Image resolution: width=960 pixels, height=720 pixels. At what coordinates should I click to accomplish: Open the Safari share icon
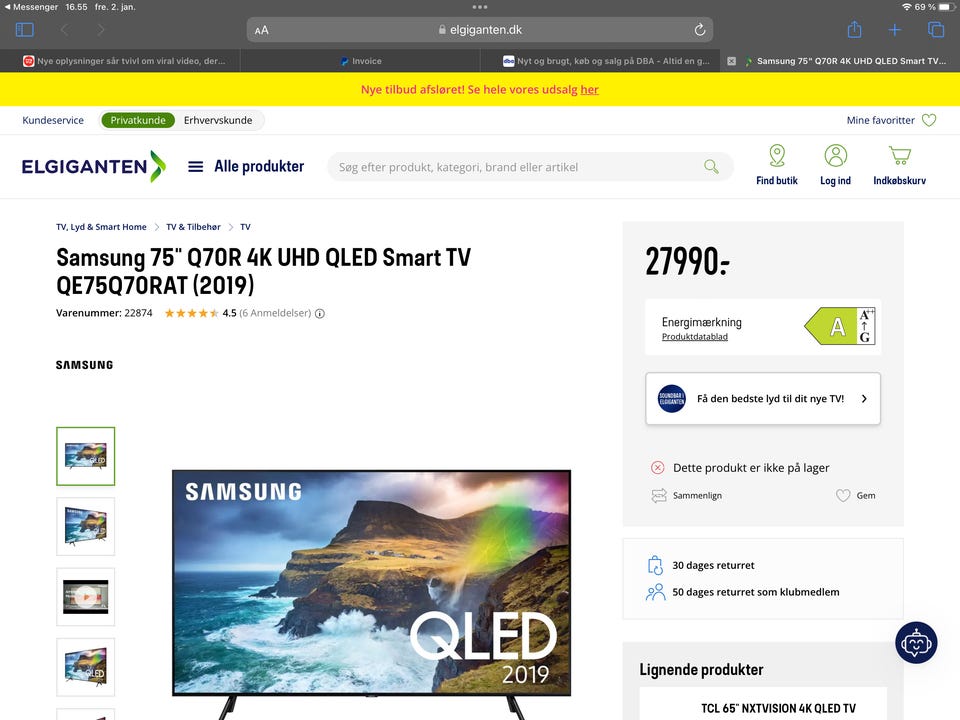pos(854,29)
